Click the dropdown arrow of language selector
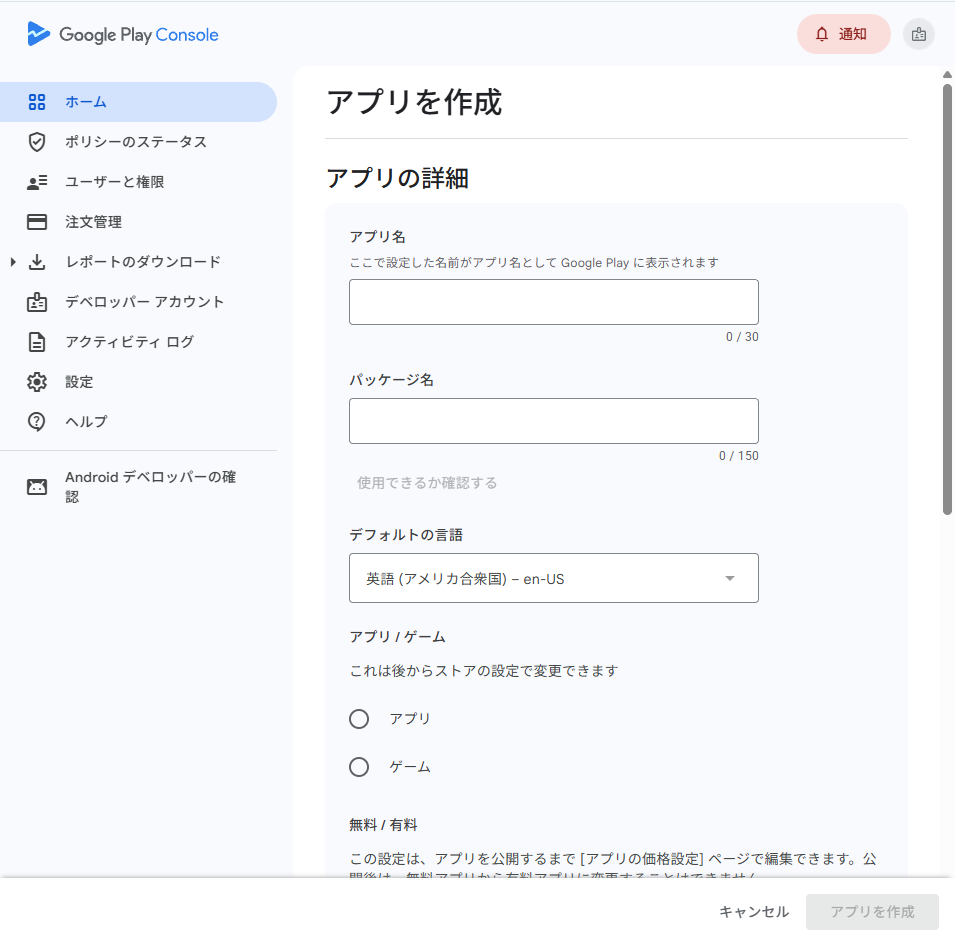The width and height of the screenshot is (955, 946). pyautogui.click(x=730, y=578)
